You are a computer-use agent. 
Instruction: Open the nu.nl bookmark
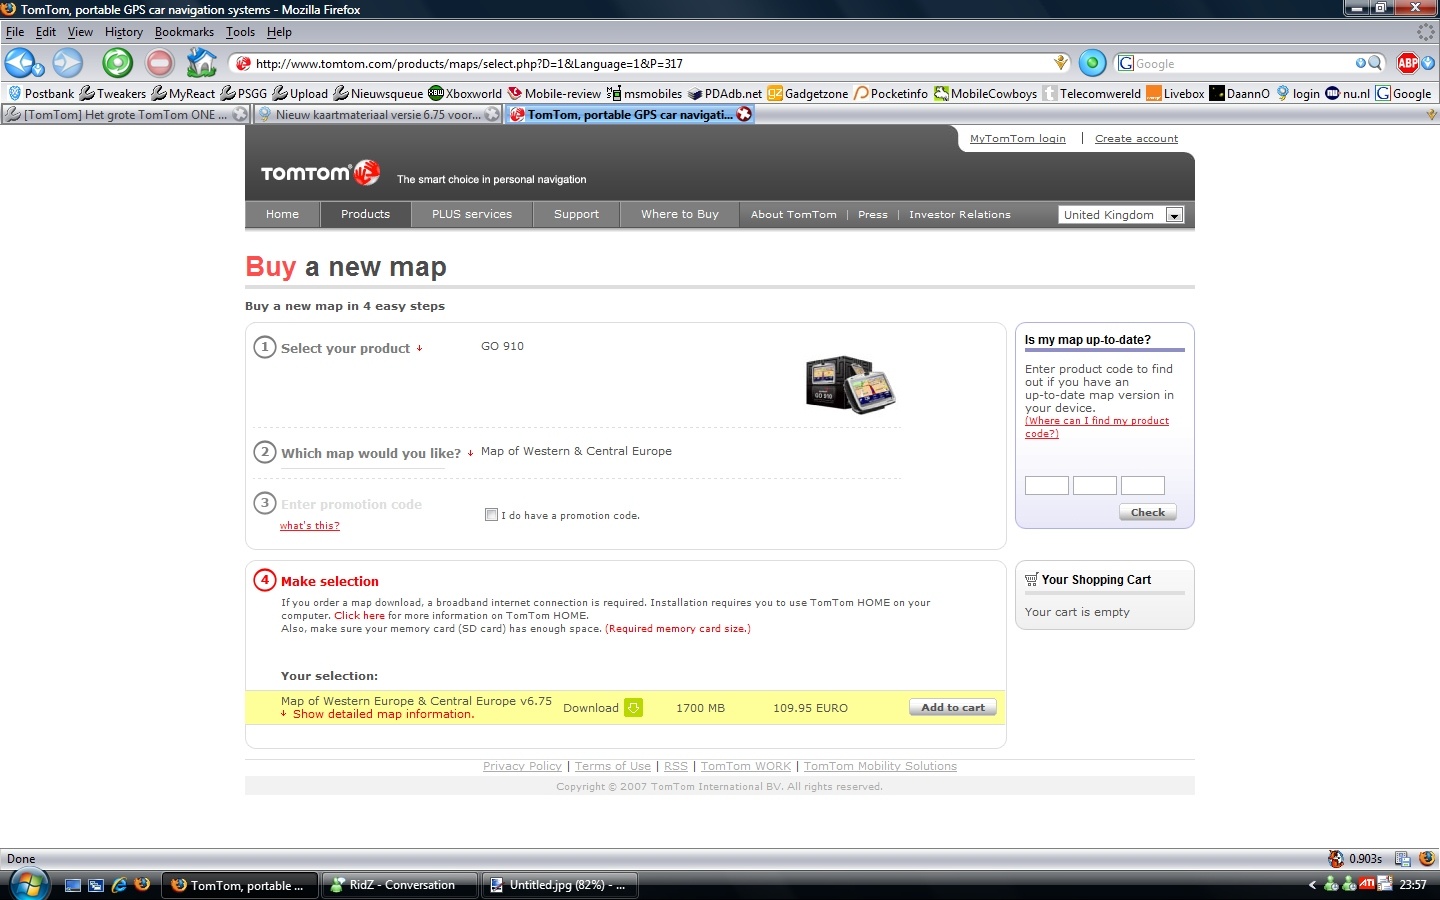point(1347,93)
